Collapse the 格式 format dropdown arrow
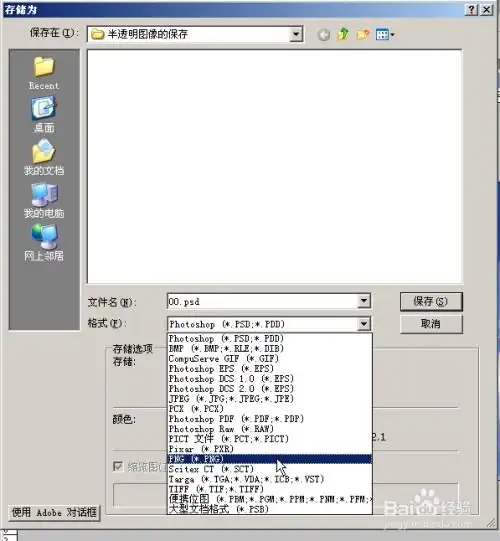This screenshot has height=541, width=500. 364,324
